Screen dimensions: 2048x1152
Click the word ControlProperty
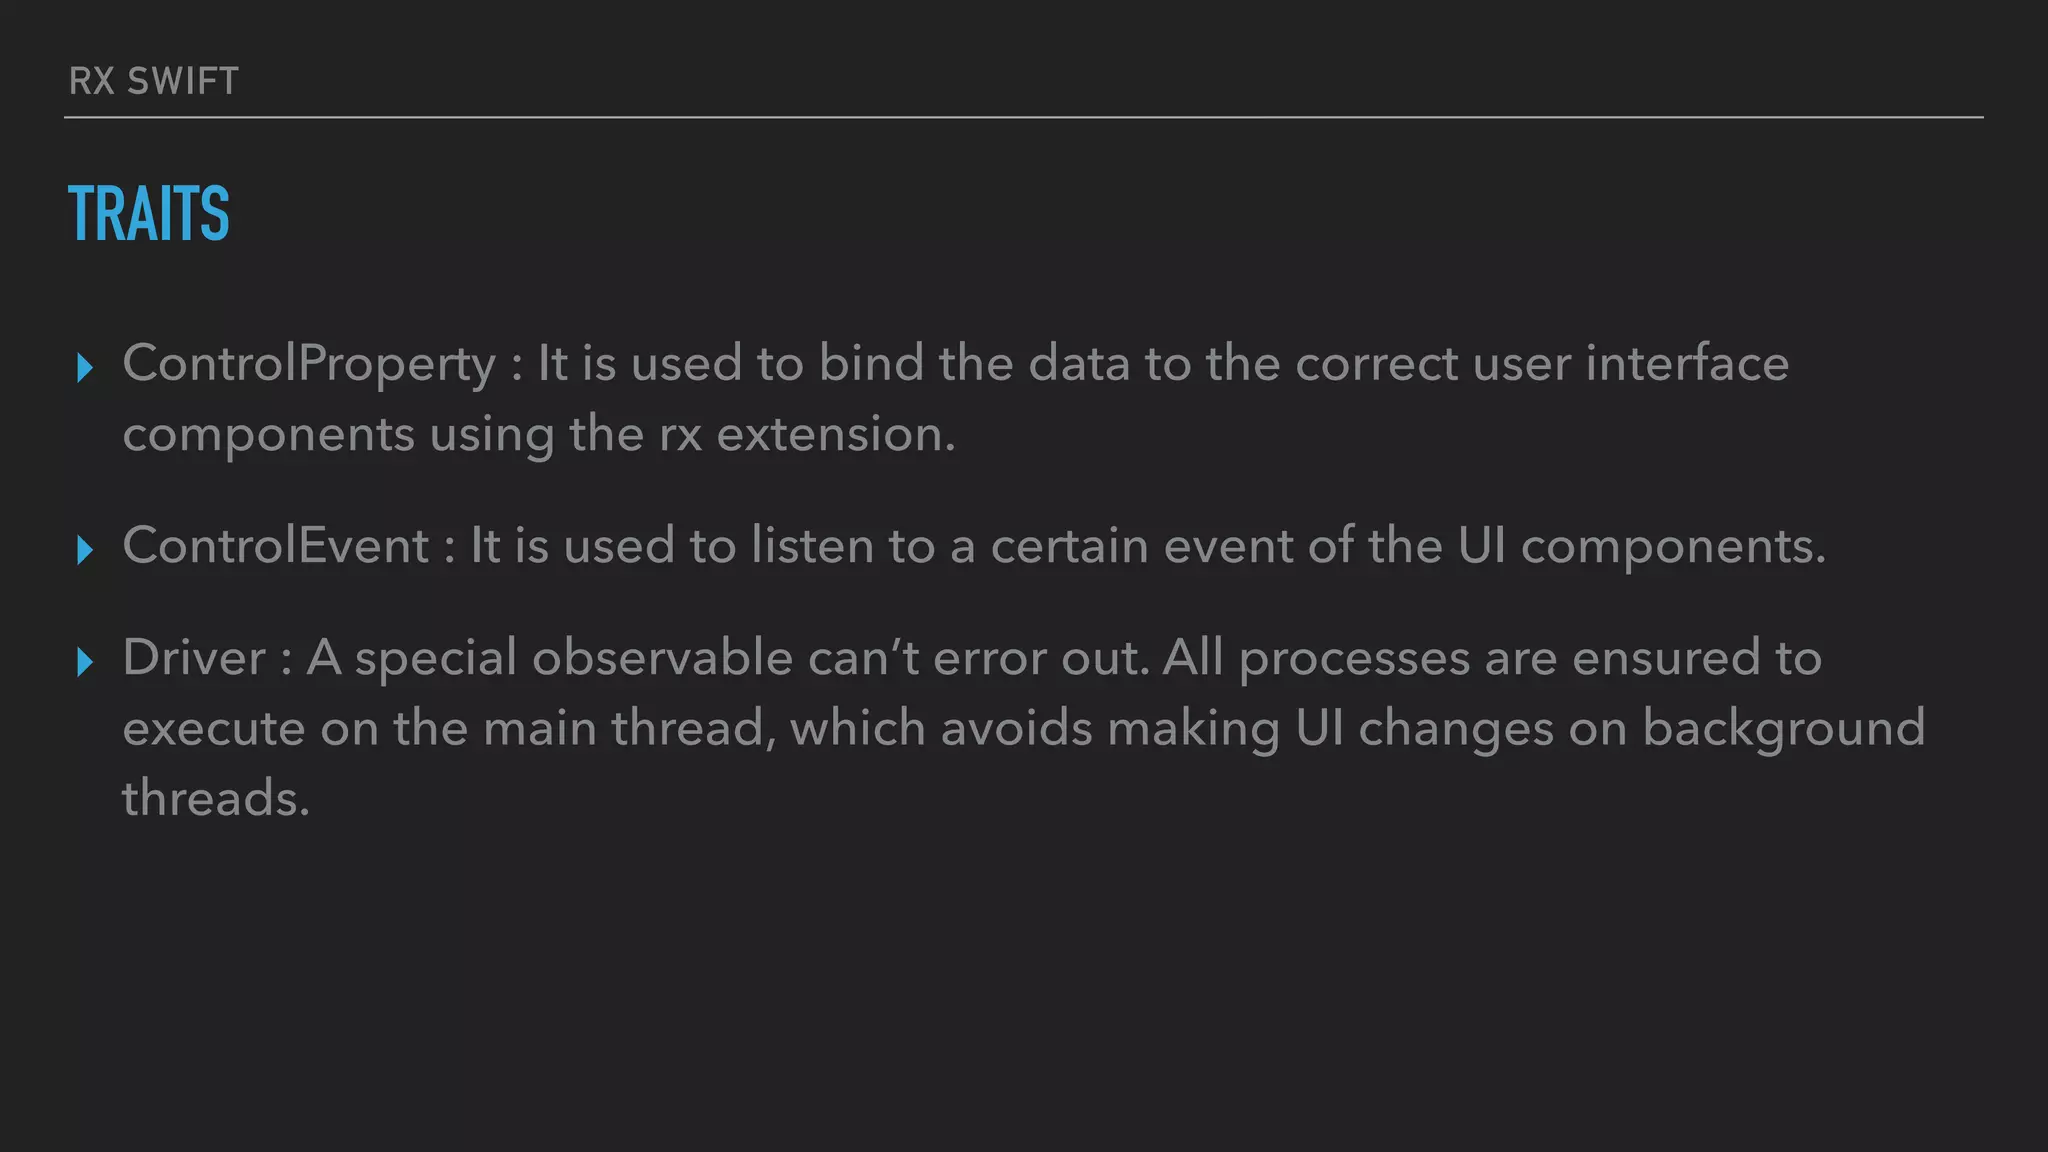[309, 363]
